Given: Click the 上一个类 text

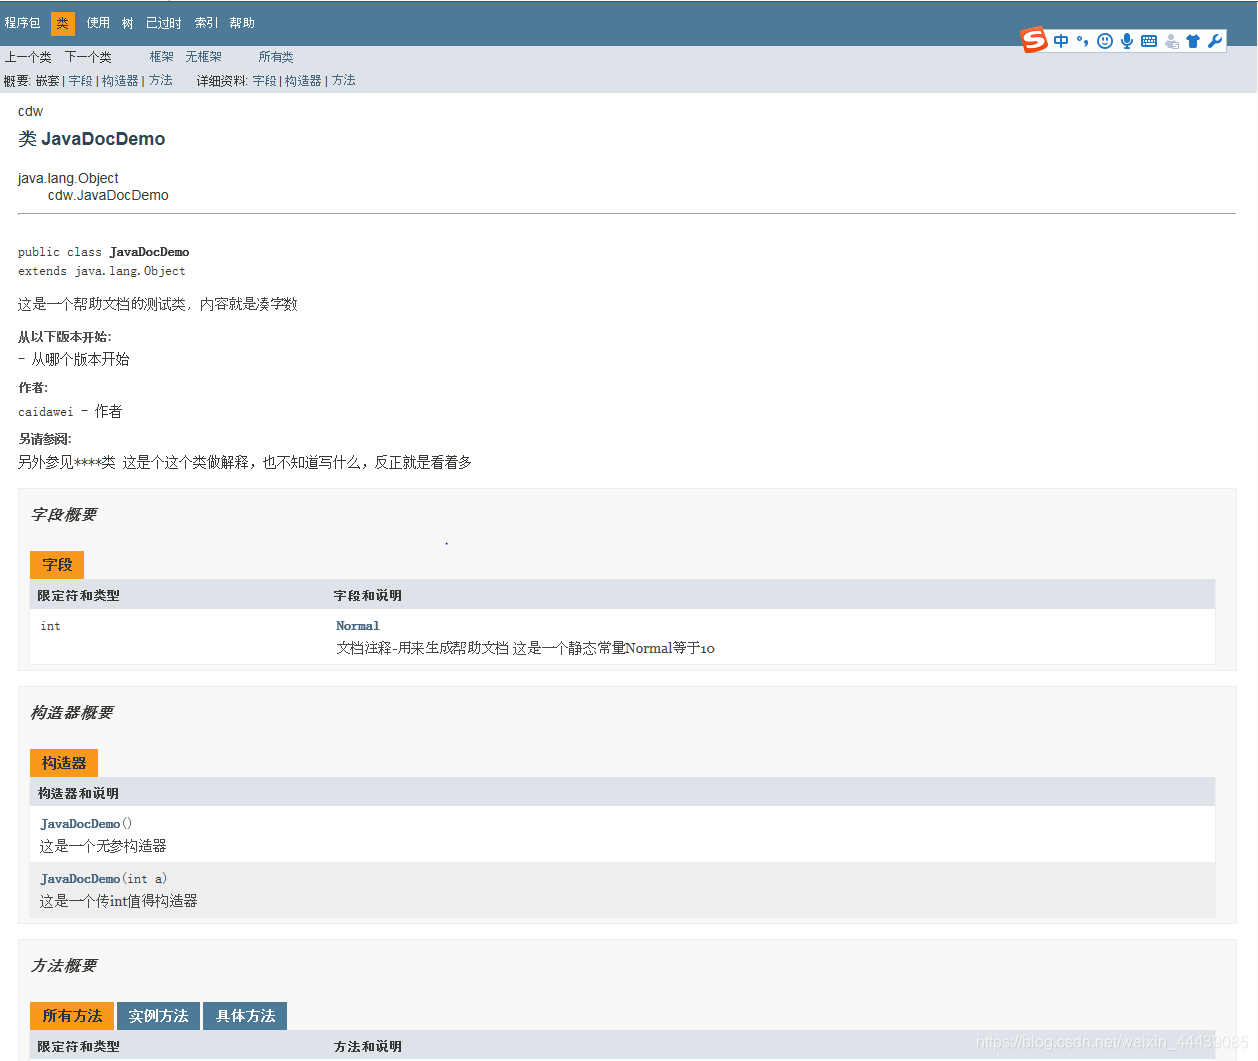Looking at the screenshot, I should pyautogui.click(x=28, y=57).
